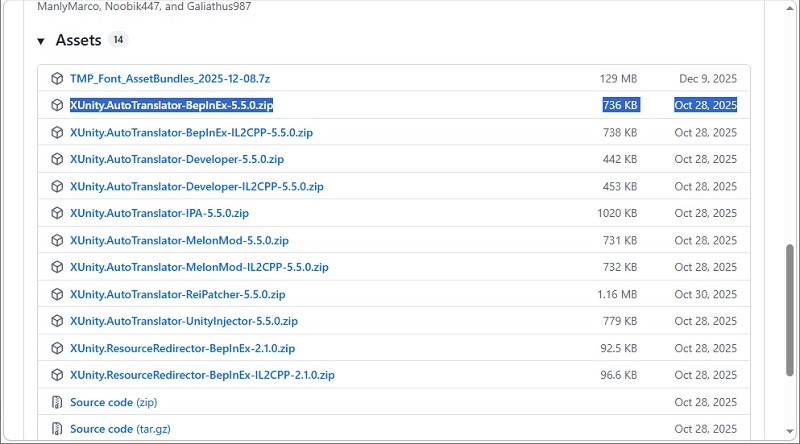Screen dimensions: 800x444
Task: Download XUnity.AutoTranslator-BepInEx-IL2CPP-5.5.0.zip
Action: tap(191, 132)
